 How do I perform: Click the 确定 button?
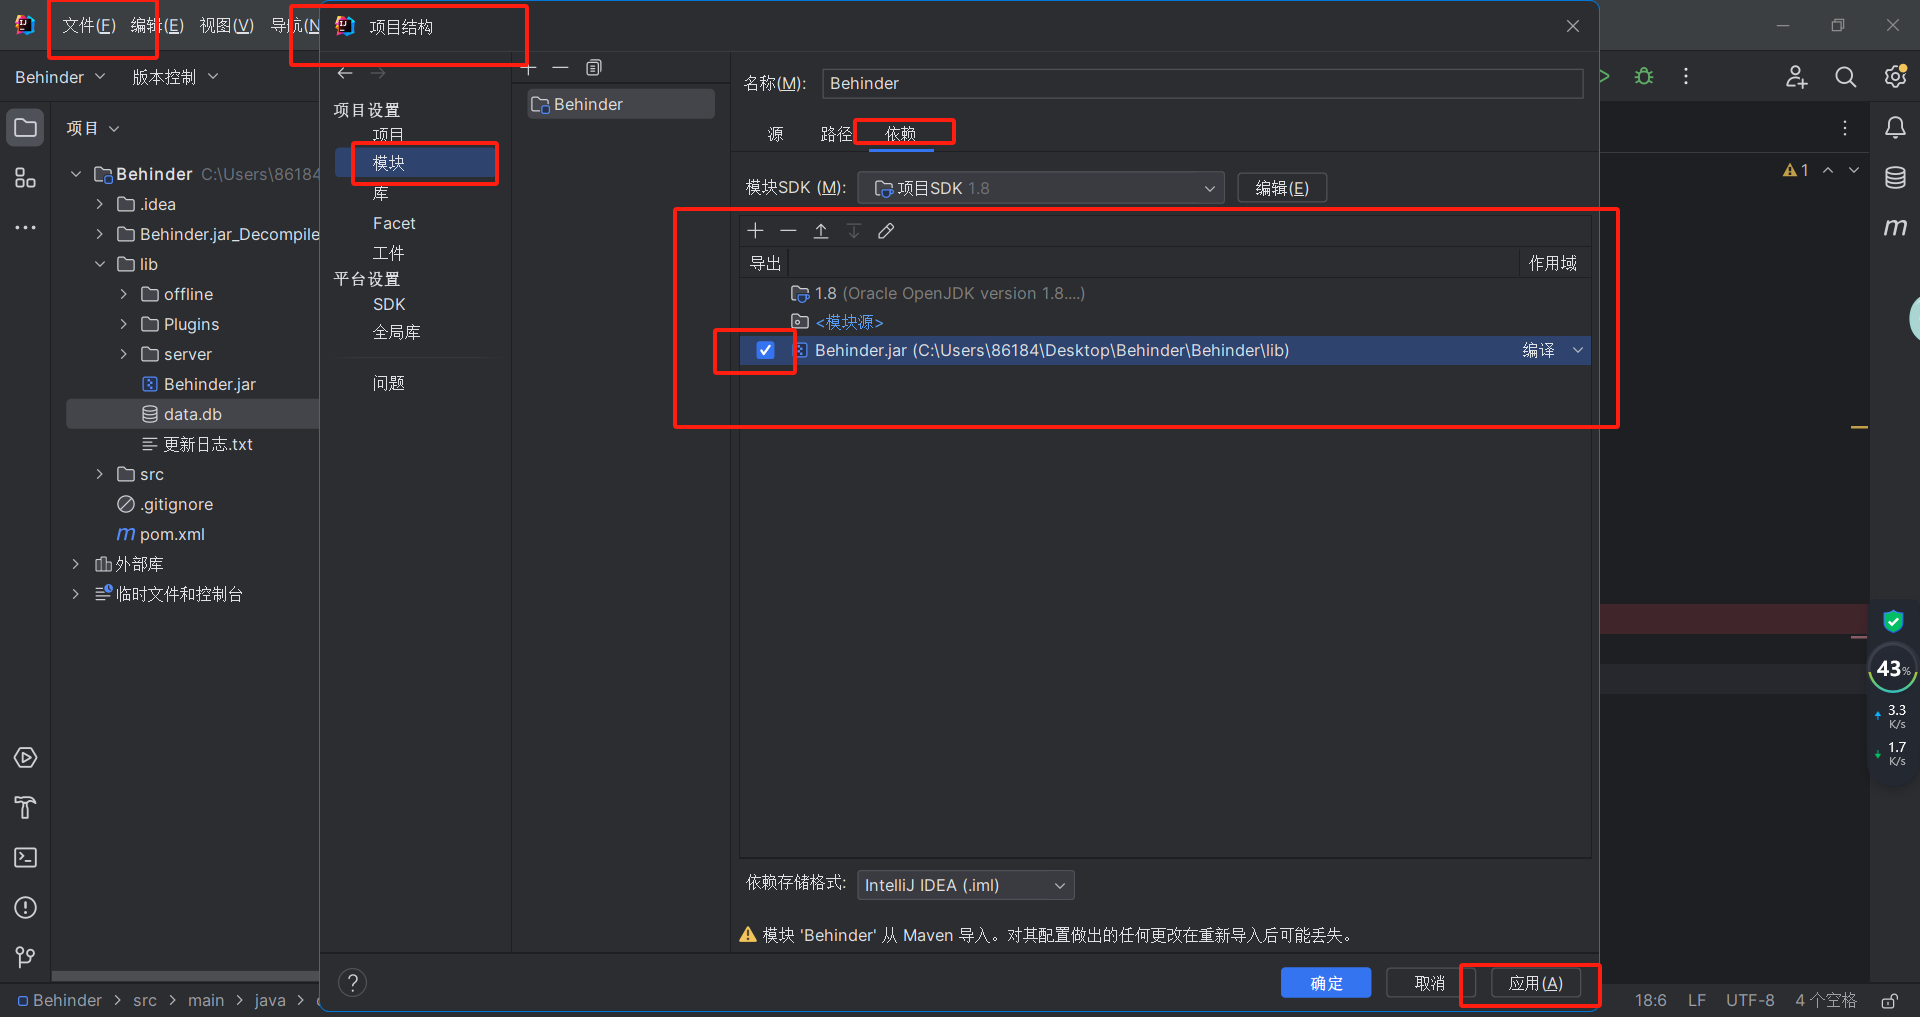pos(1326,983)
